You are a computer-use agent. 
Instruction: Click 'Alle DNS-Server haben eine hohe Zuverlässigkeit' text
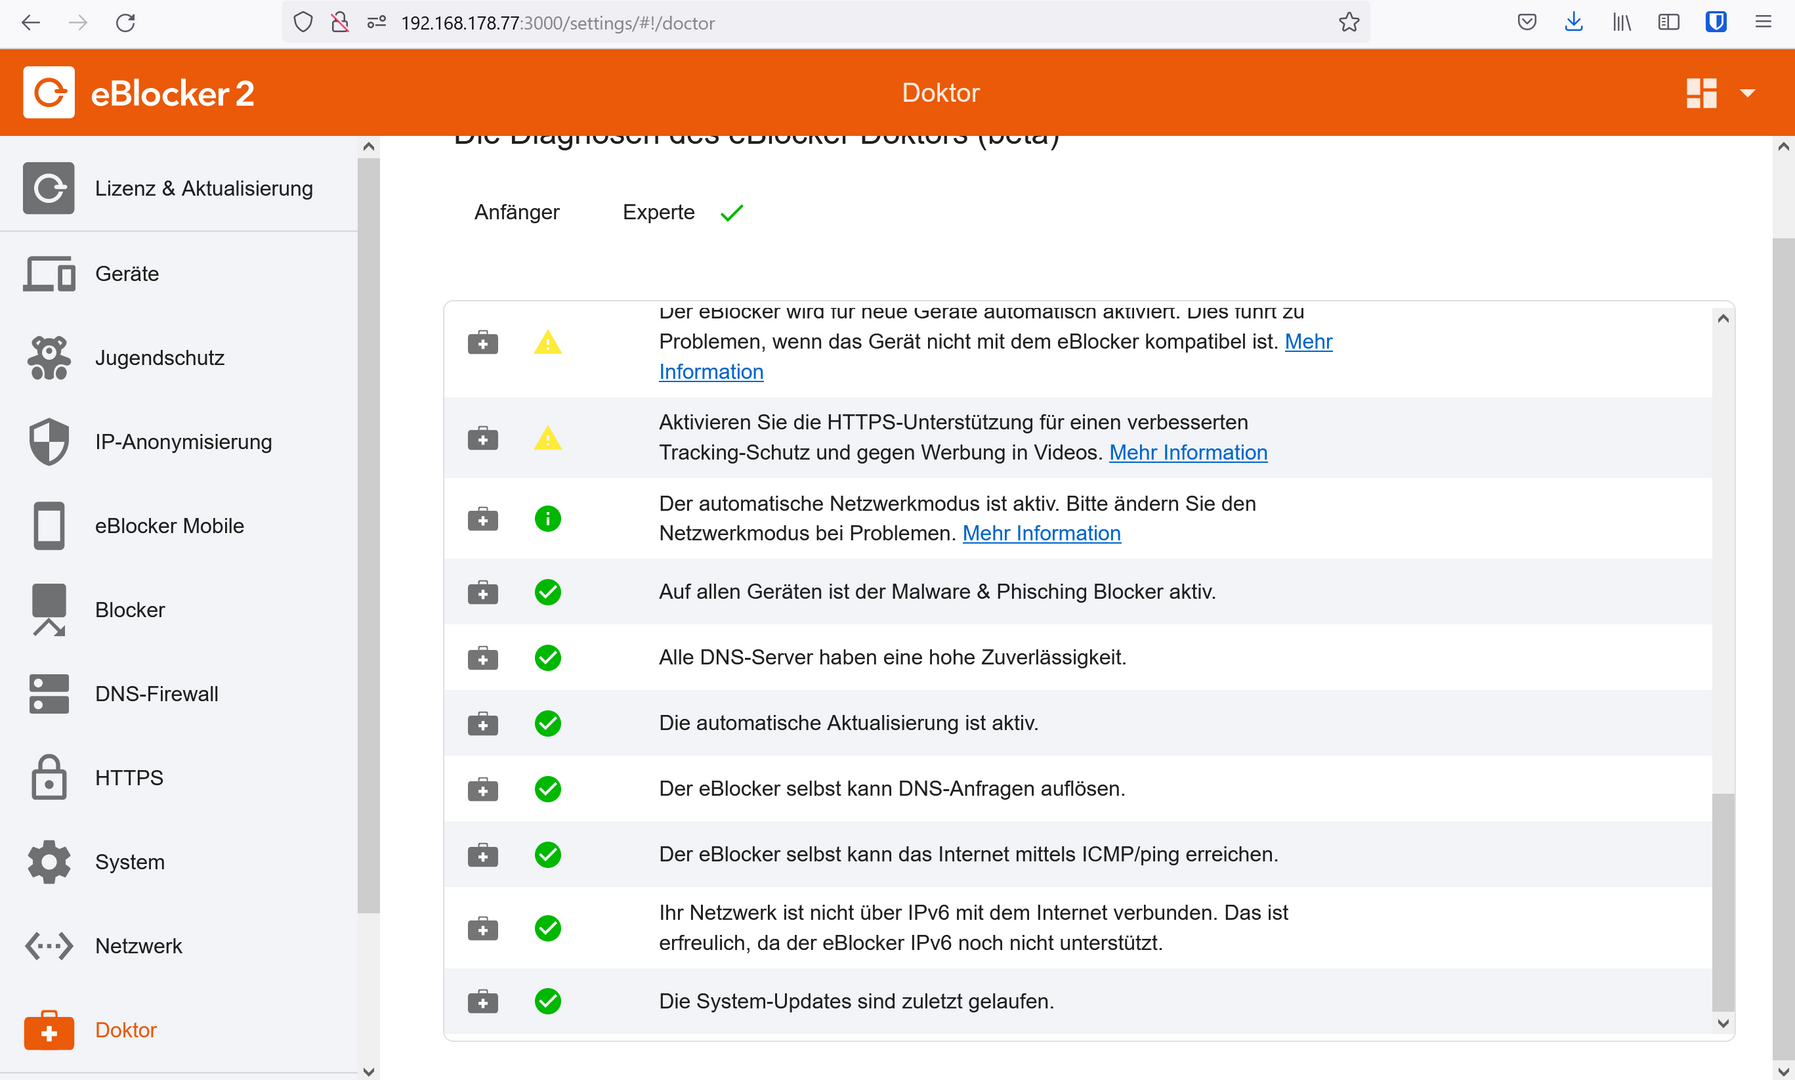(892, 658)
